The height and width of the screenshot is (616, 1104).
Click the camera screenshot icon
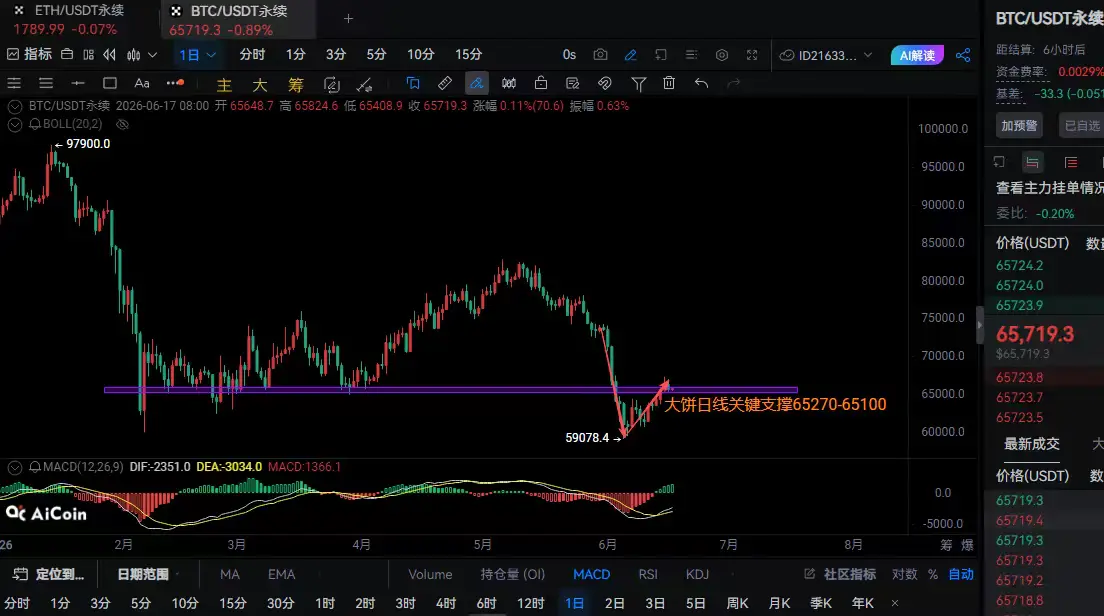(600, 55)
